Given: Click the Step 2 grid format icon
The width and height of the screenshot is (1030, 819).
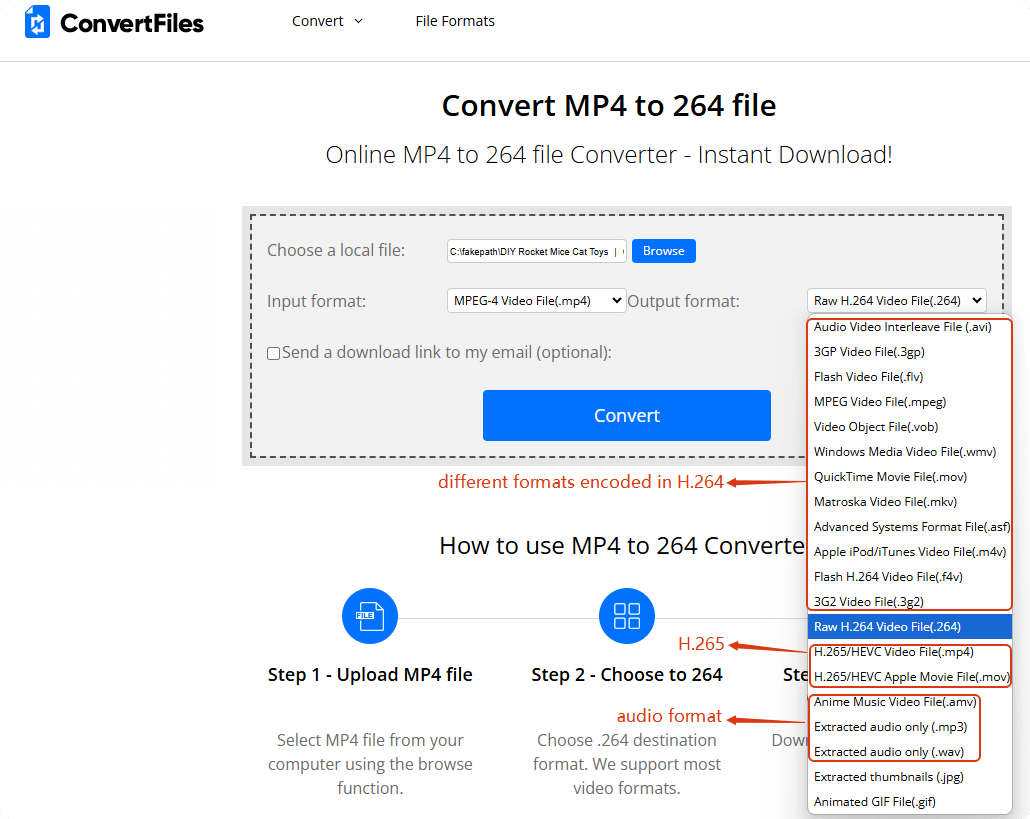Looking at the screenshot, I should (x=627, y=616).
